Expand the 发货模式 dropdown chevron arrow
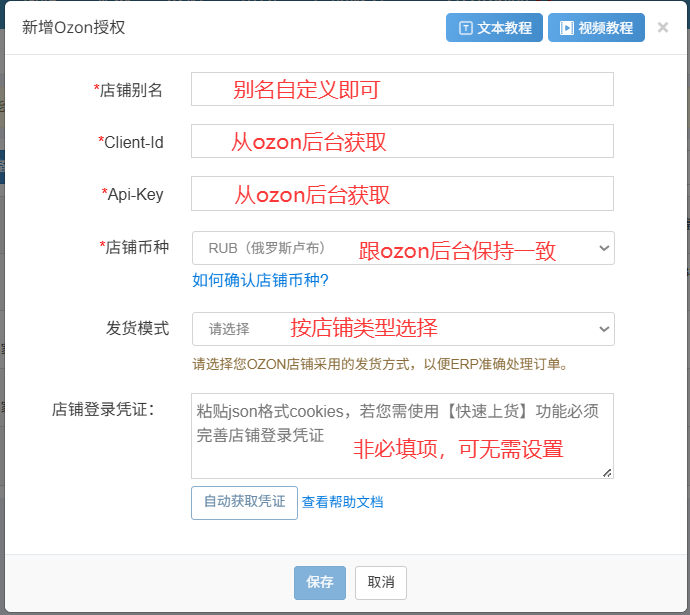Image resolution: width=690 pixels, height=615 pixels. click(x=604, y=329)
